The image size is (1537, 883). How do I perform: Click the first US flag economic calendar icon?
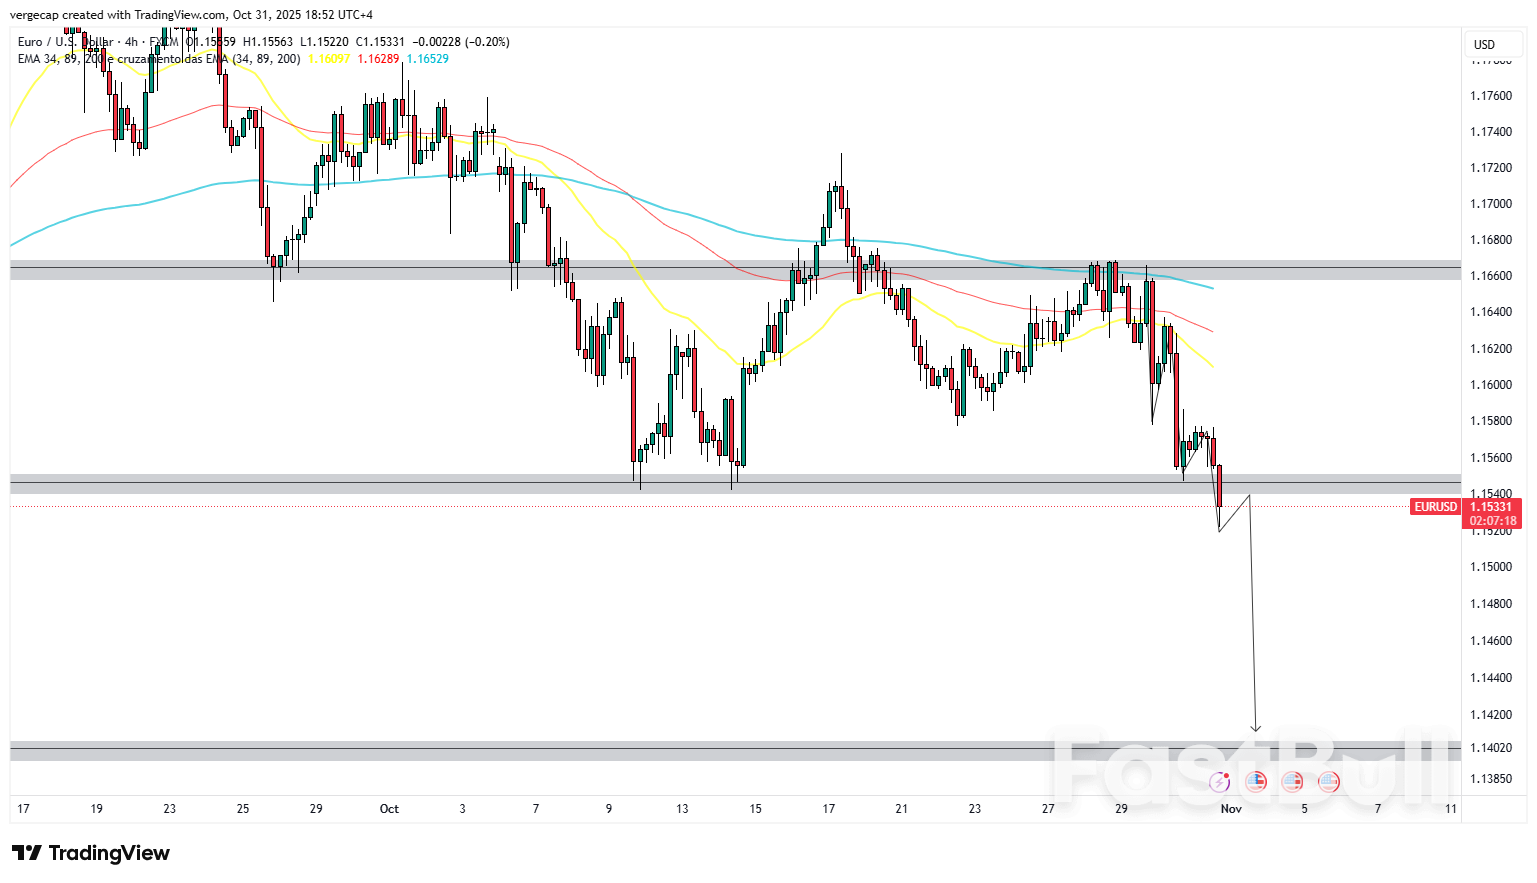coord(1256,782)
